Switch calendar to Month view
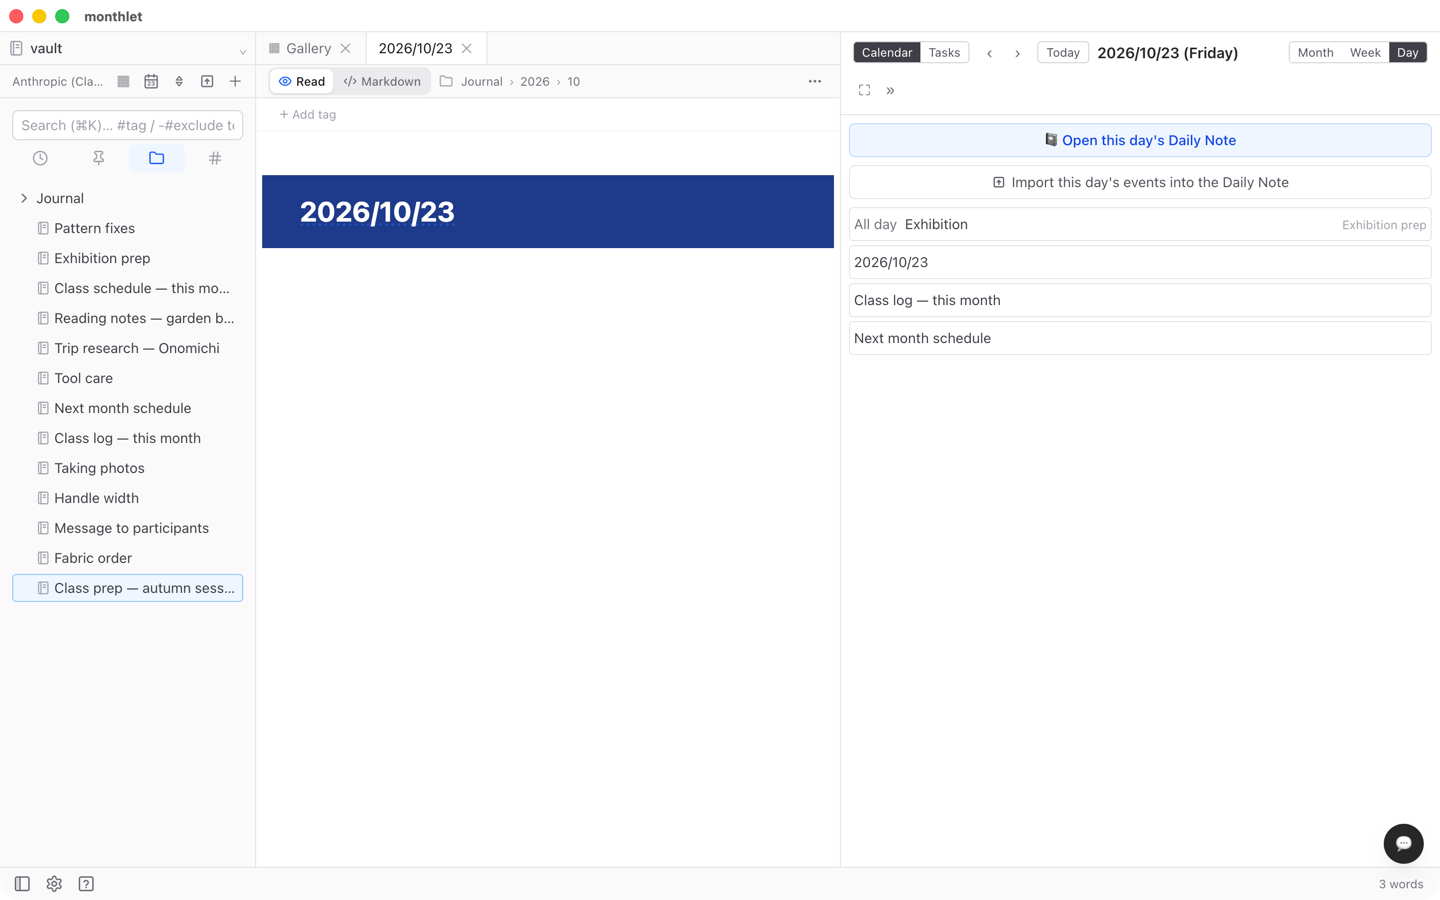The height and width of the screenshot is (900, 1440). click(1315, 53)
